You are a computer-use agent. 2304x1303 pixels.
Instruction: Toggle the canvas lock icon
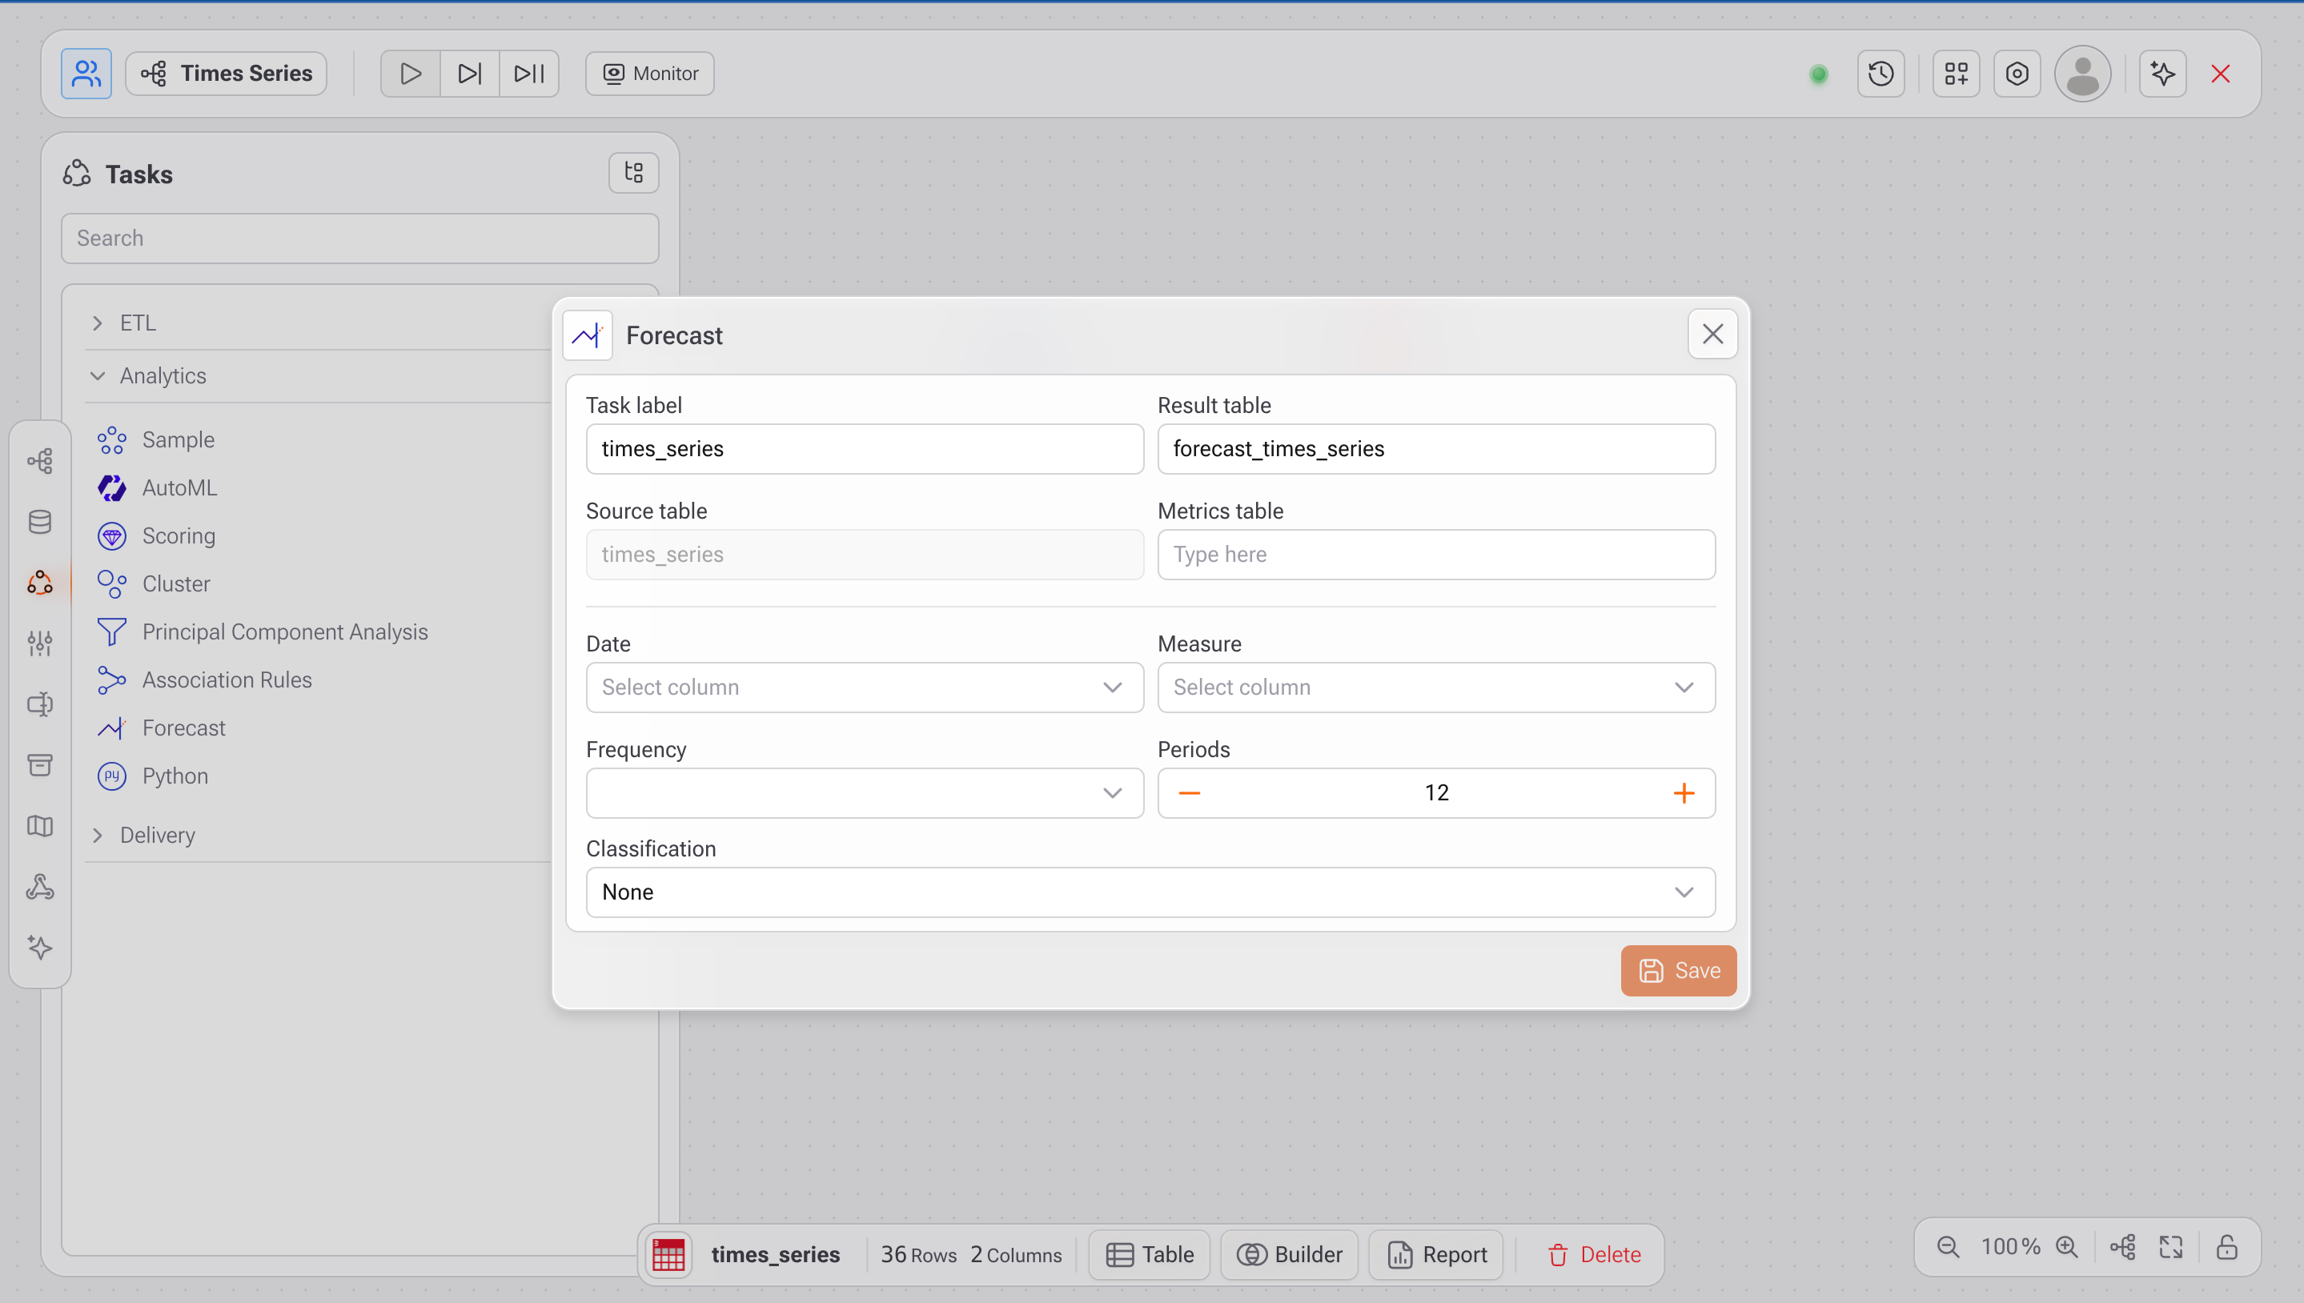point(2226,1247)
